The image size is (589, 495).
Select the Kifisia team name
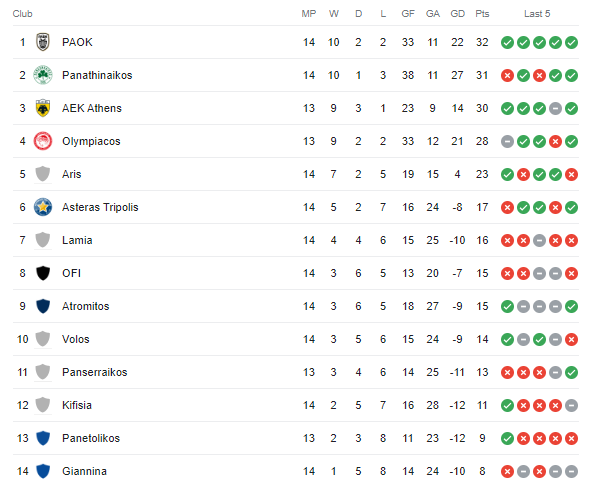[x=77, y=405]
